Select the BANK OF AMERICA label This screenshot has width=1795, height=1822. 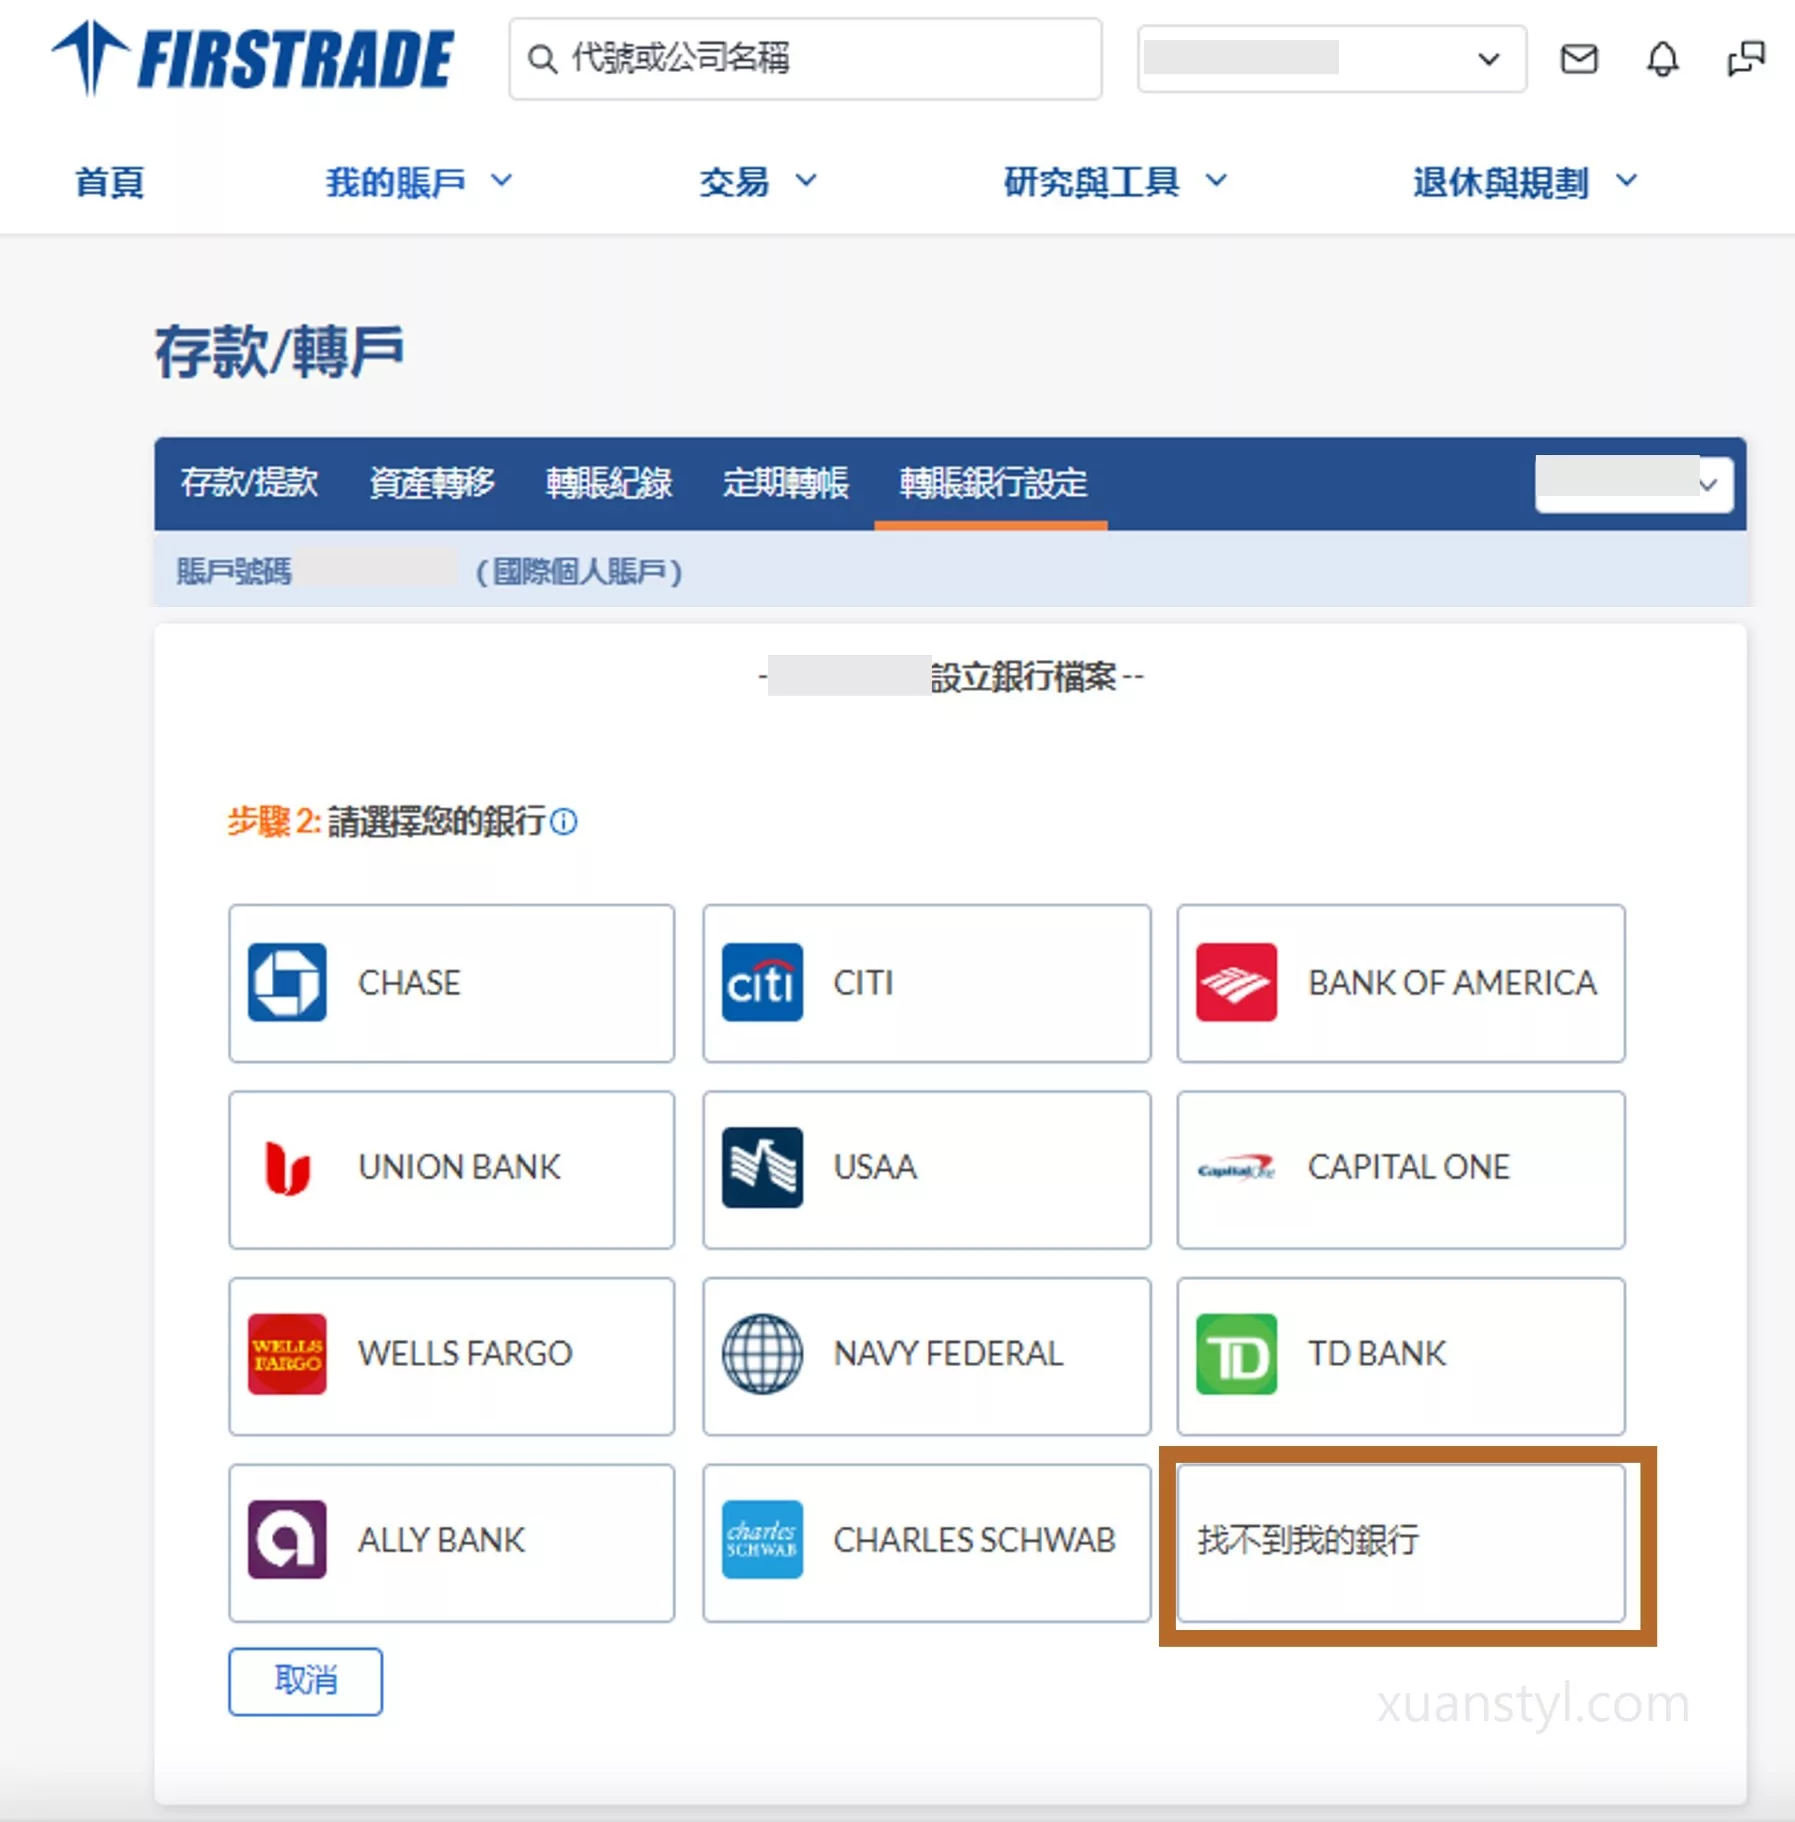(1452, 983)
